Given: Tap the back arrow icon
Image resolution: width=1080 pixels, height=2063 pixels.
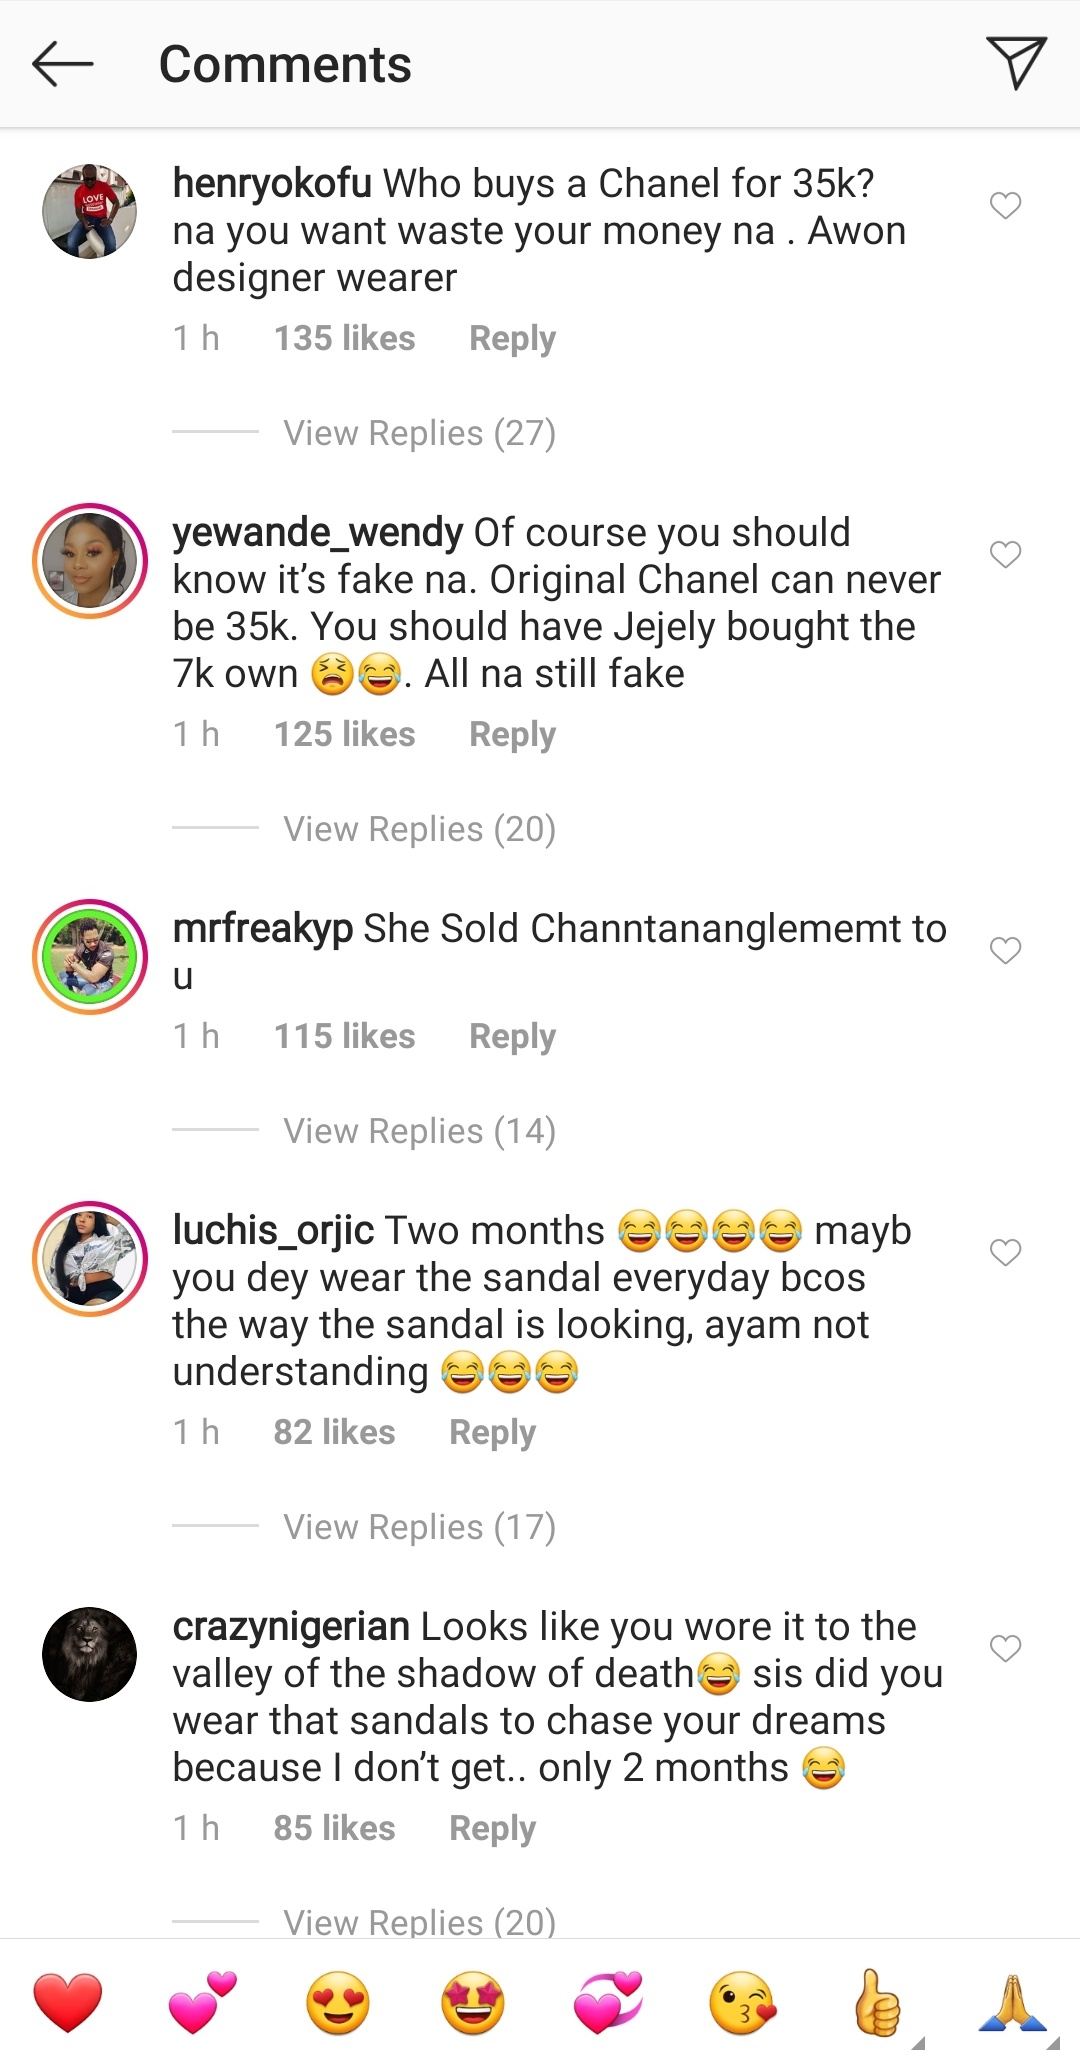Looking at the screenshot, I should point(62,64).
